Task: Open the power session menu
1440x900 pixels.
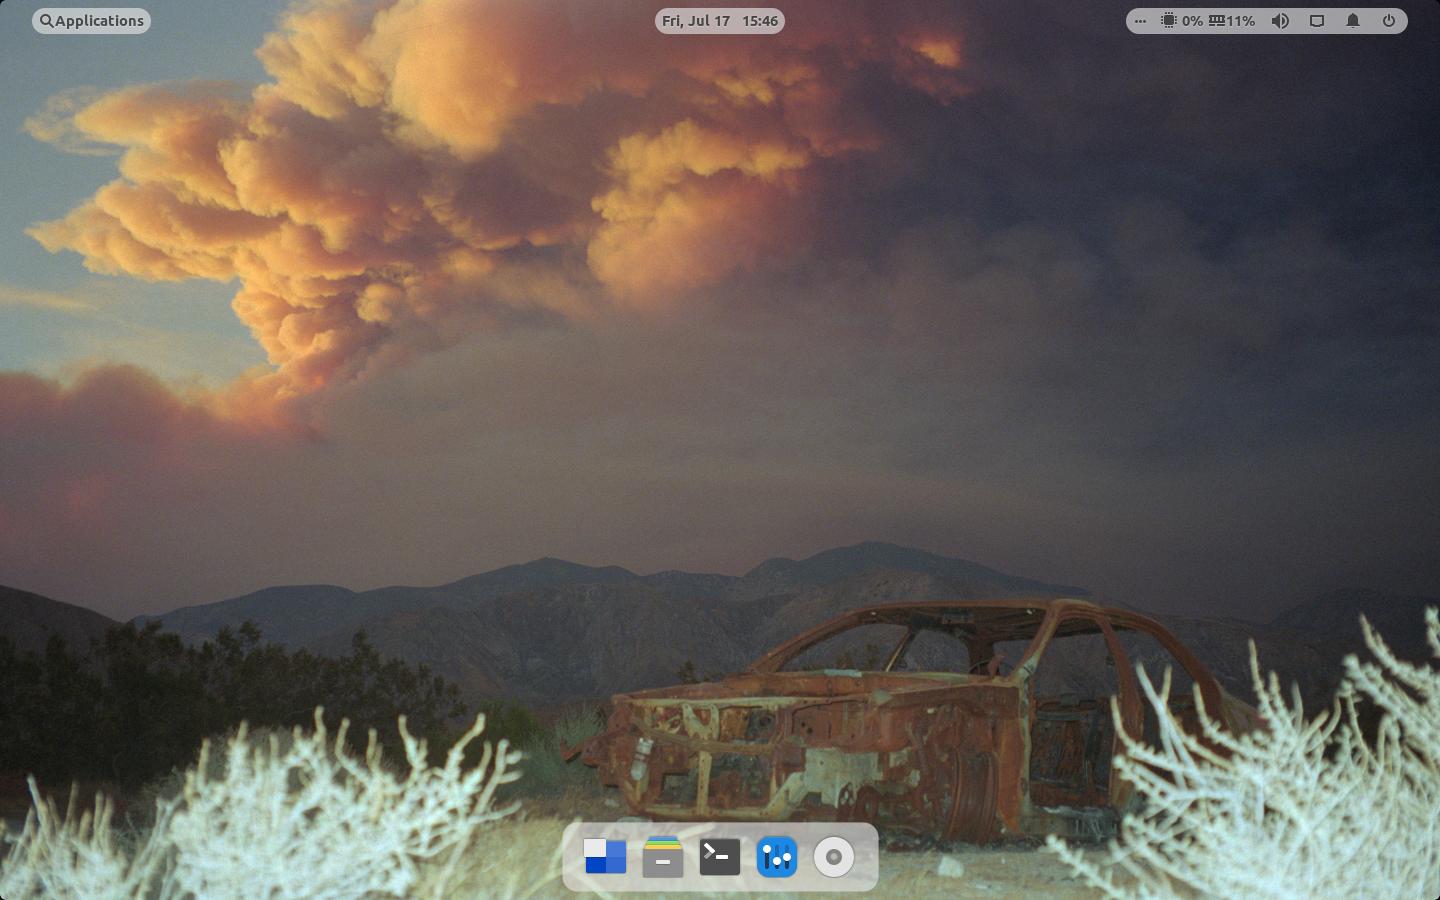Action: point(1389,21)
